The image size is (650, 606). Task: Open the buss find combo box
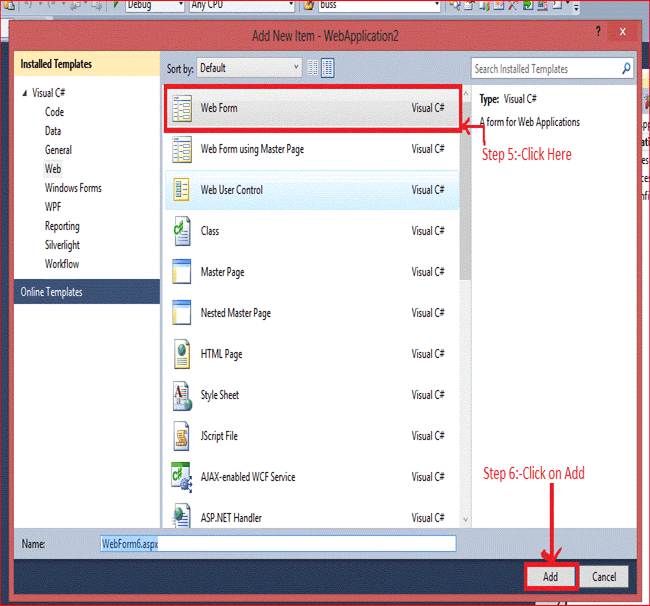[x=379, y=5]
